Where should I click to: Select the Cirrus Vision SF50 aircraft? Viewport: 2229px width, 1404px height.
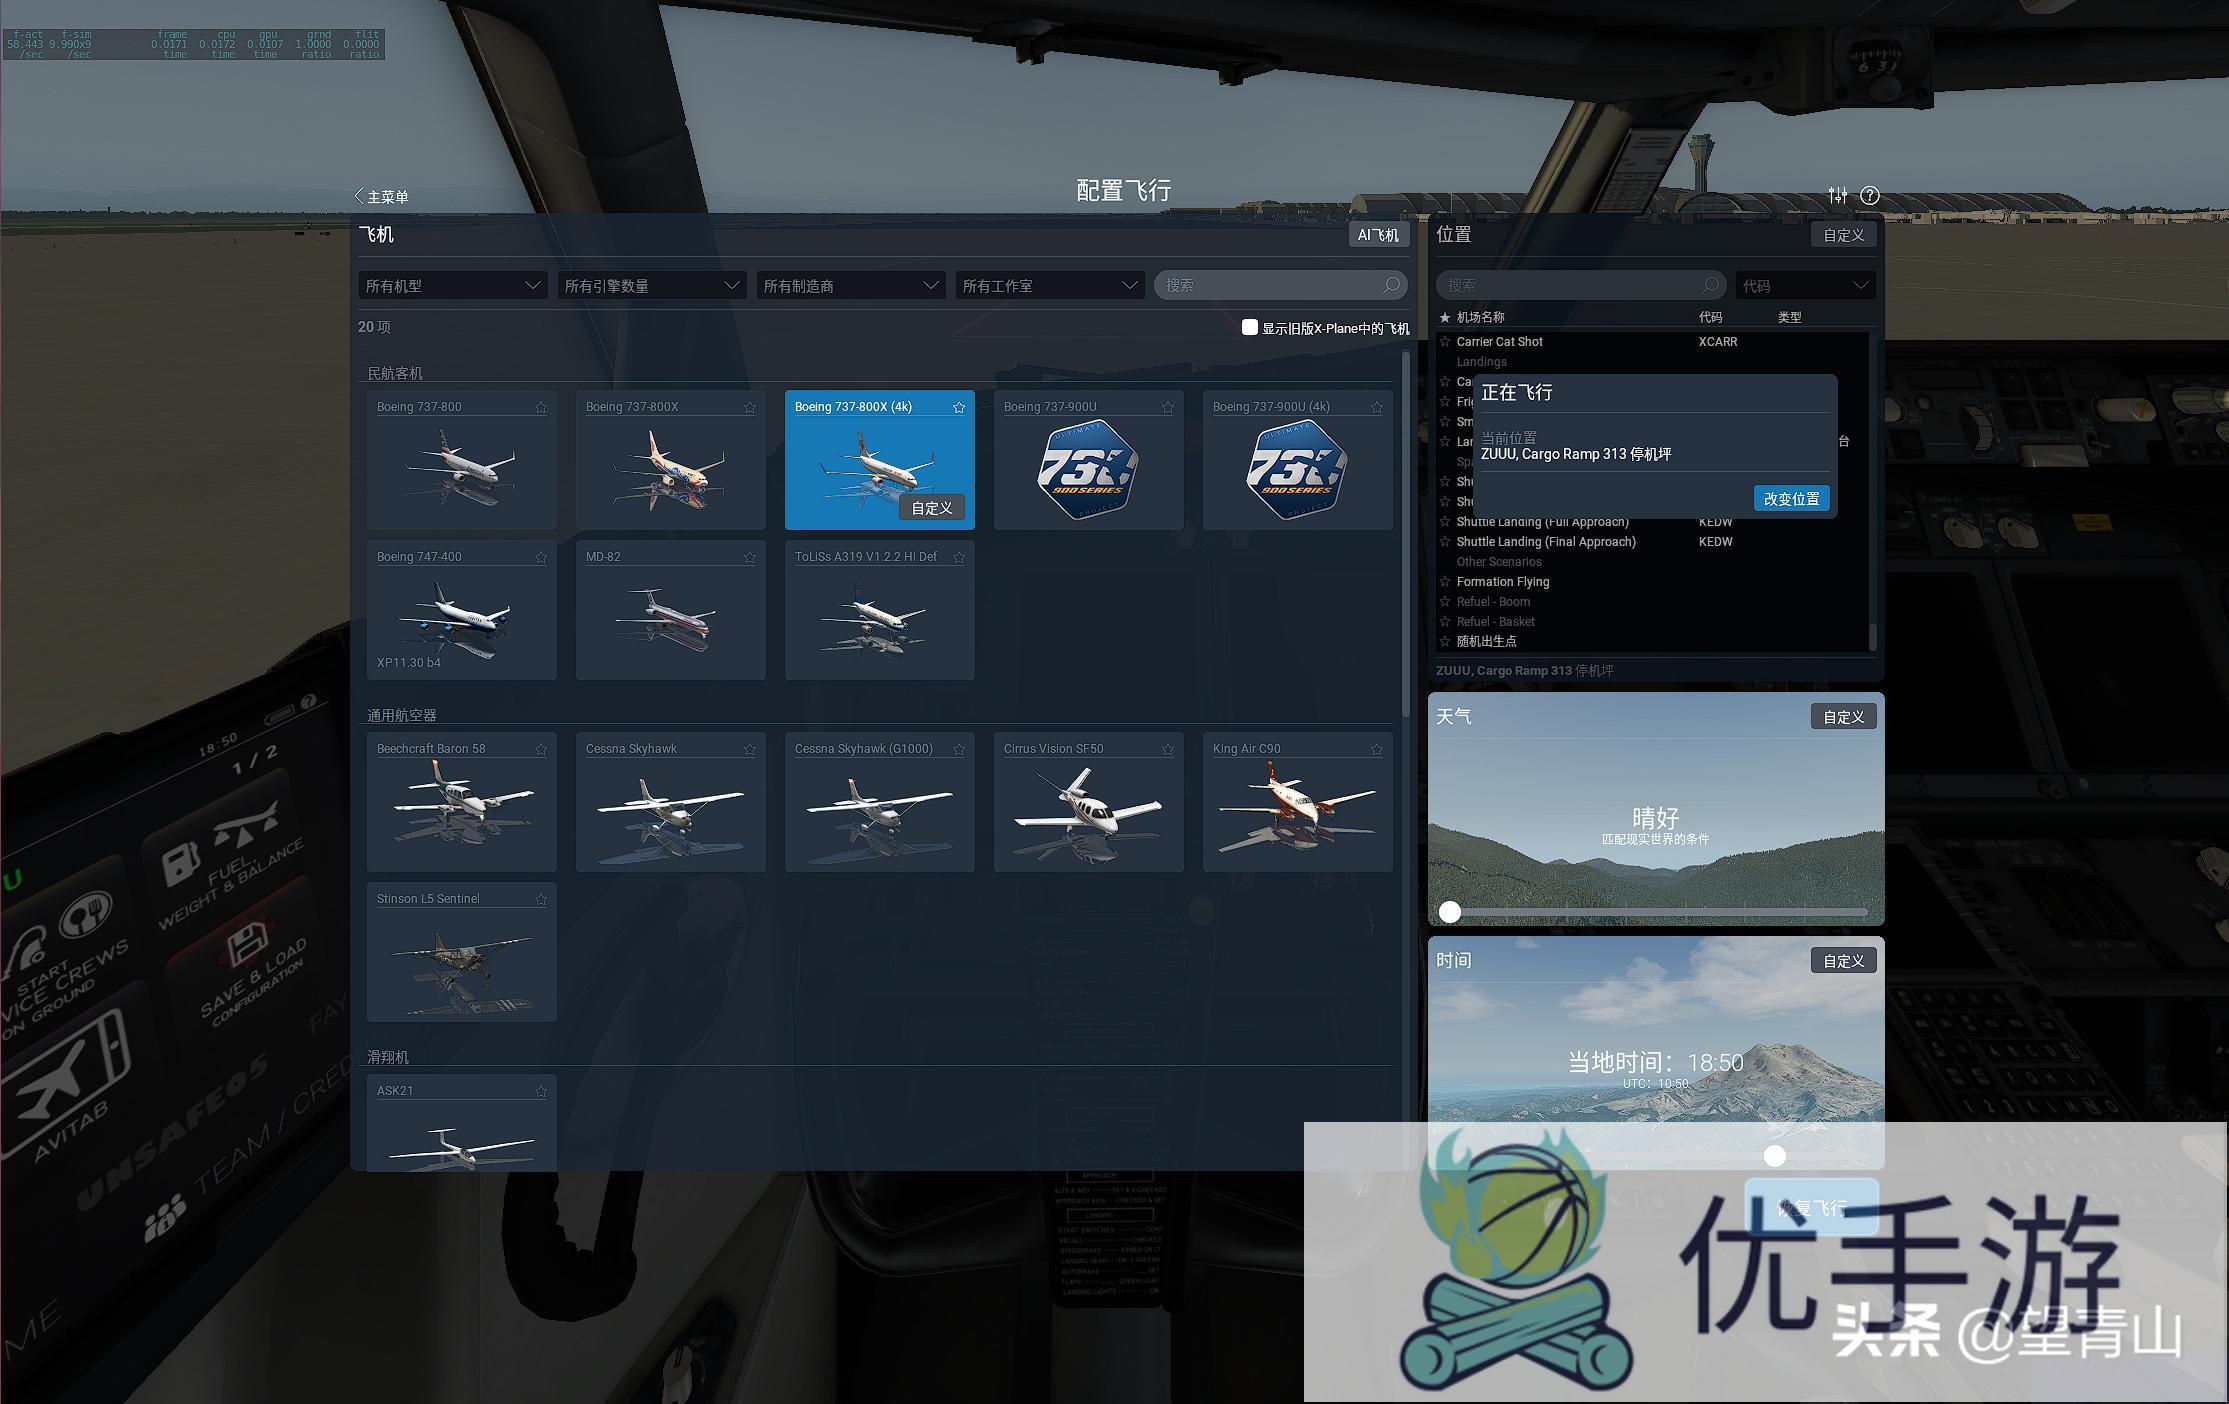click(1089, 802)
